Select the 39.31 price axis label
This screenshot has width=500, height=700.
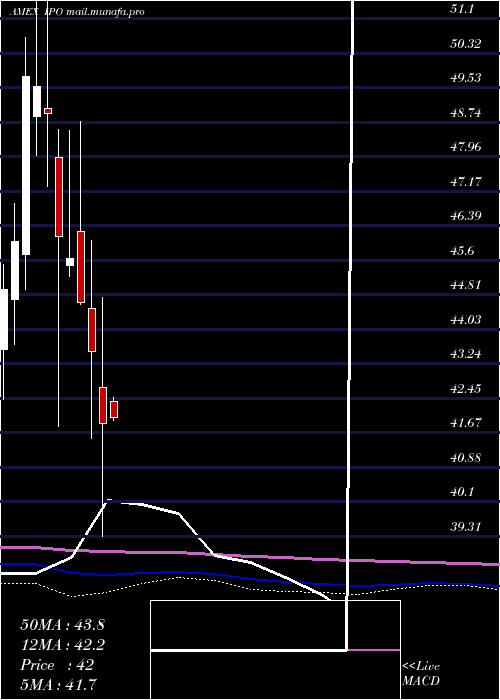[x=466, y=527]
